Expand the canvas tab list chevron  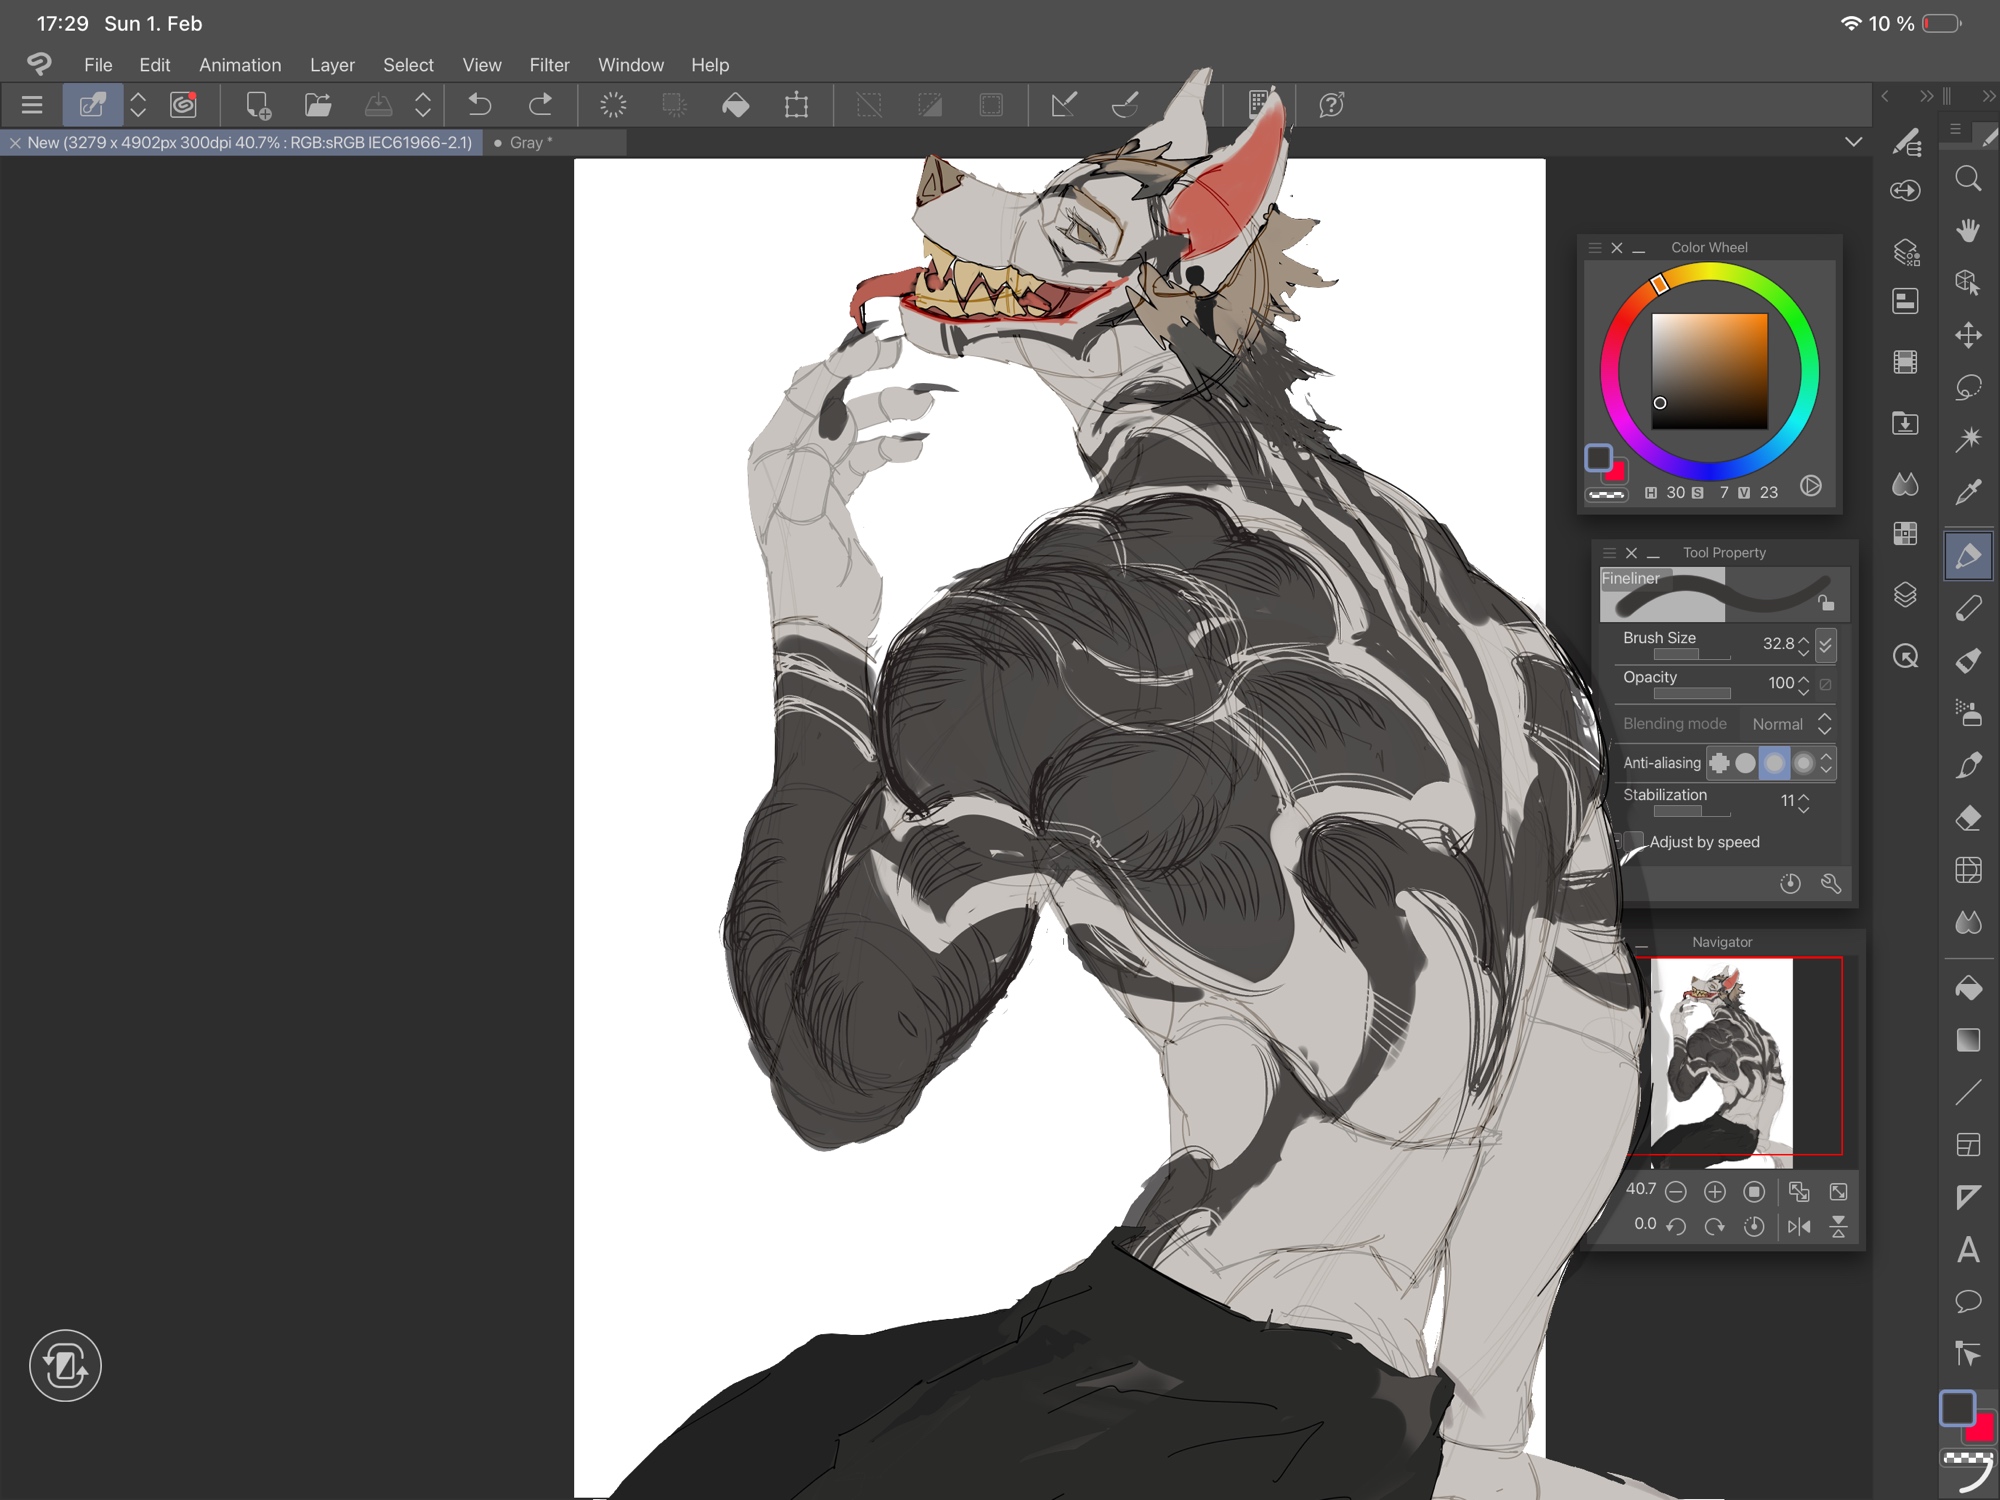click(1853, 142)
